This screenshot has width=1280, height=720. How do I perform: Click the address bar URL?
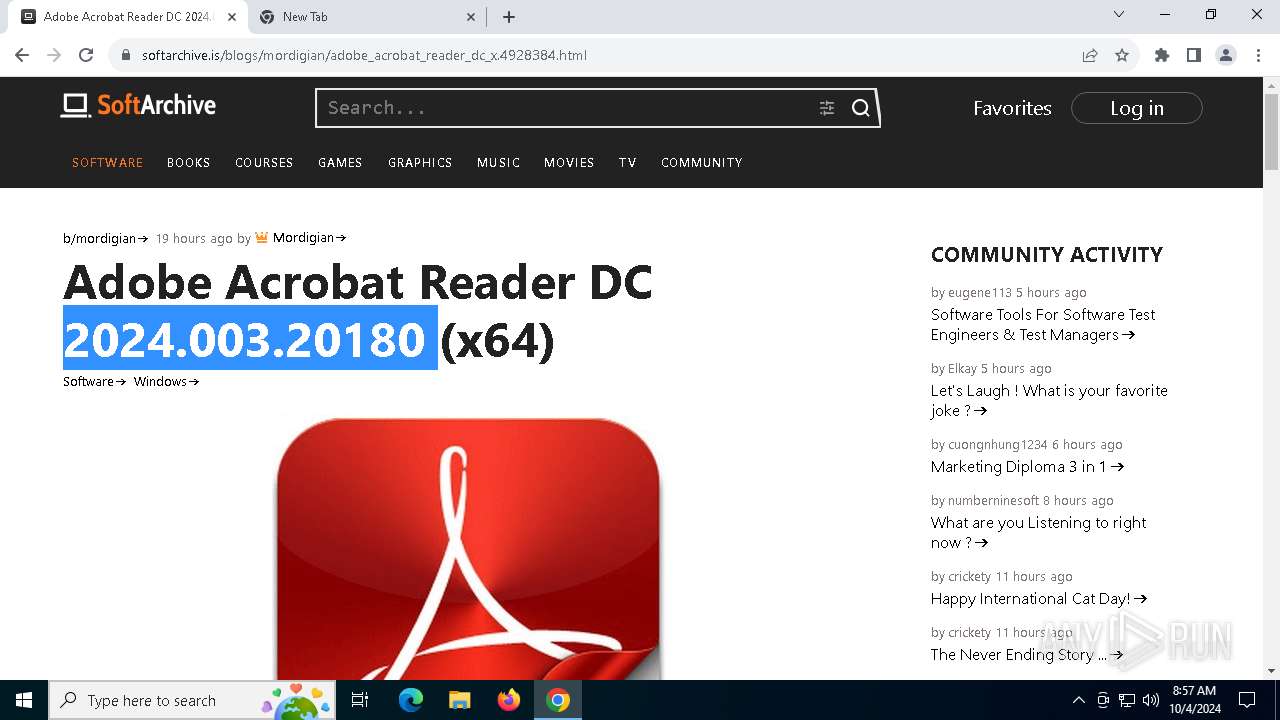[x=364, y=55]
